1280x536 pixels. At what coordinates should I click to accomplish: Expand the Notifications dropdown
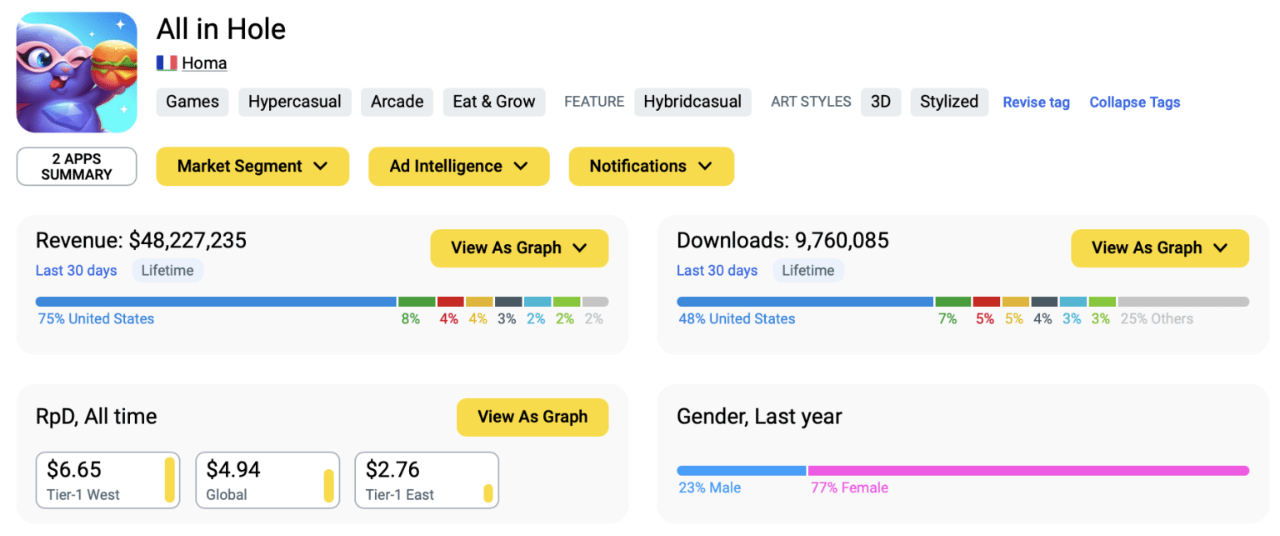[x=651, y=166]
